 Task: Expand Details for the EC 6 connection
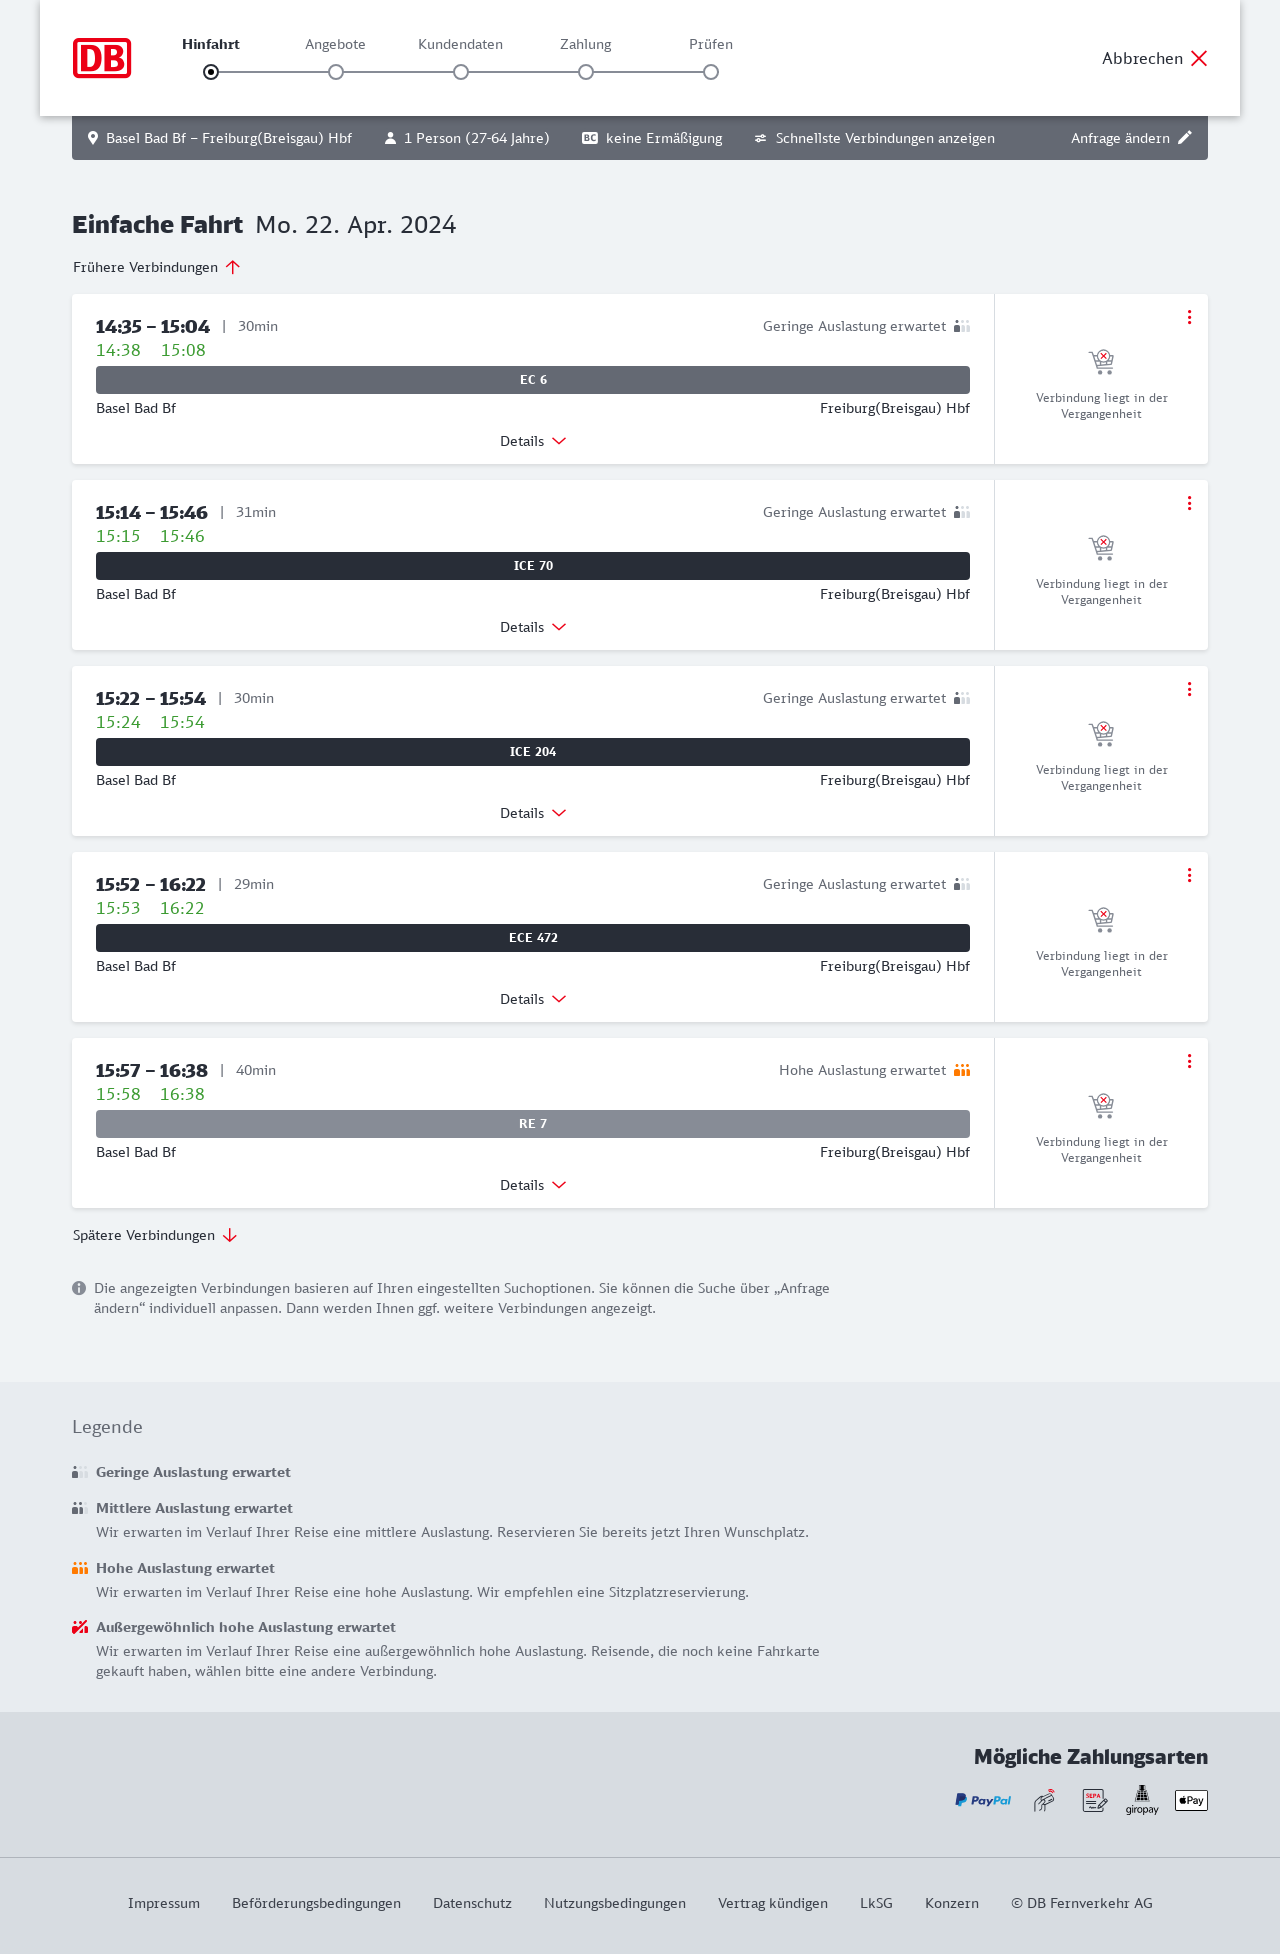pyautogui.click(x=533, y=441)
